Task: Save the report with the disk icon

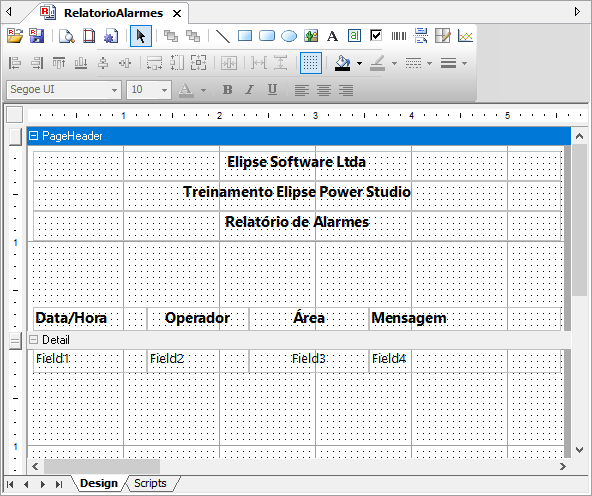Action: (x=37, y=36)
